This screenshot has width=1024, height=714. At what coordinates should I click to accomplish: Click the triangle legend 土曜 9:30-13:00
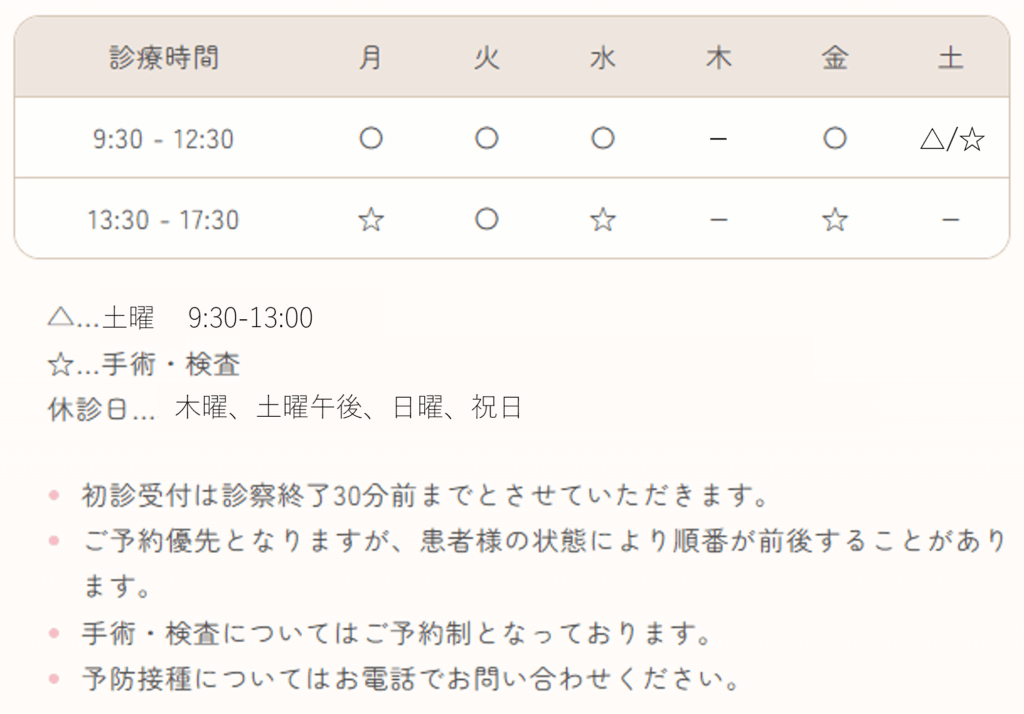tap(180, 318)
